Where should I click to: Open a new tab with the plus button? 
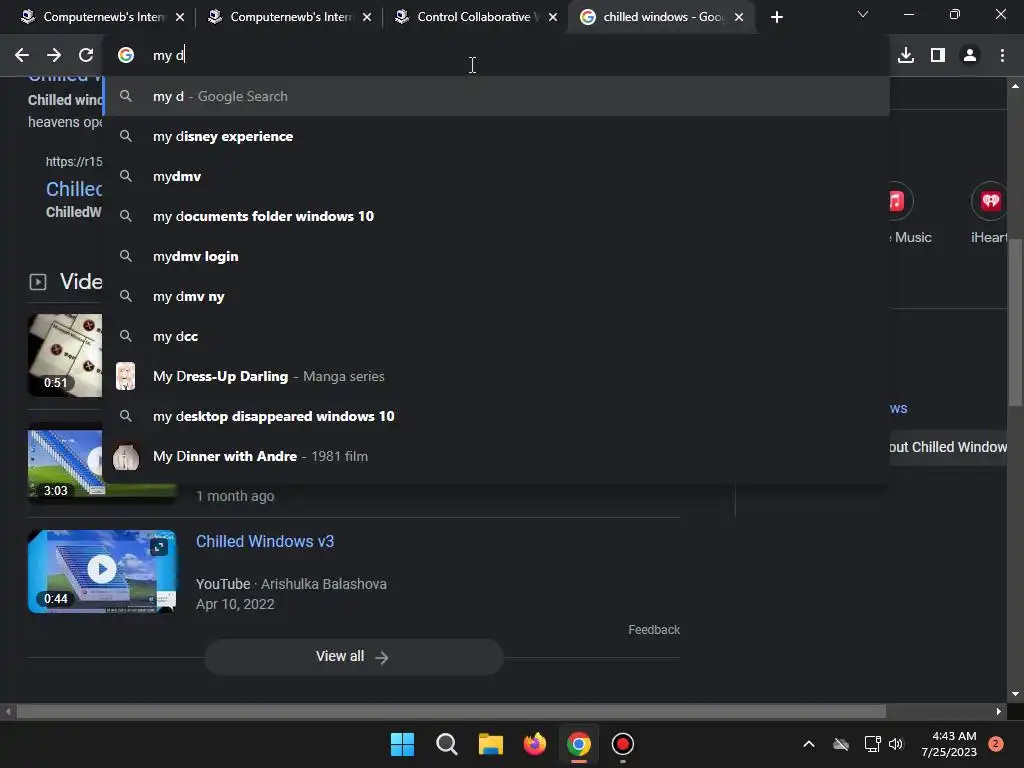(x=776, y=18)
